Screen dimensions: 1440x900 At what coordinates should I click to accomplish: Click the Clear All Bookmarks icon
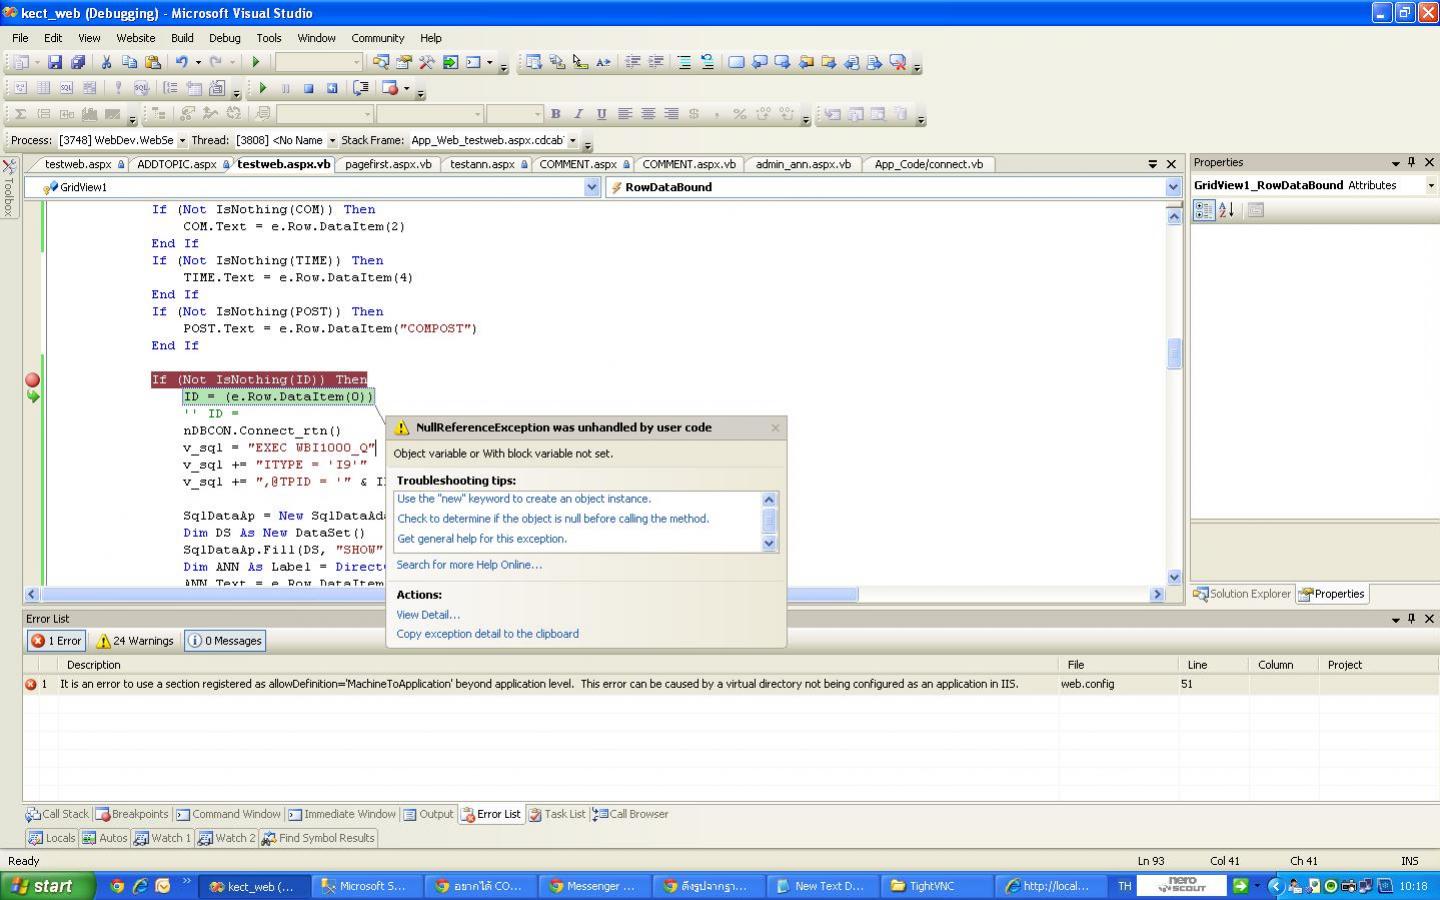coord(897,62)
